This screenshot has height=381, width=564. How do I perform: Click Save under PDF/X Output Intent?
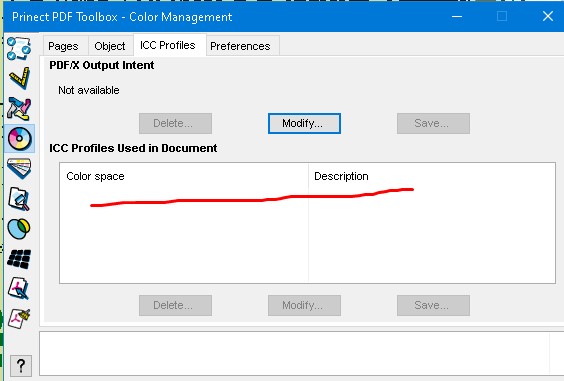tap(433, 123)
